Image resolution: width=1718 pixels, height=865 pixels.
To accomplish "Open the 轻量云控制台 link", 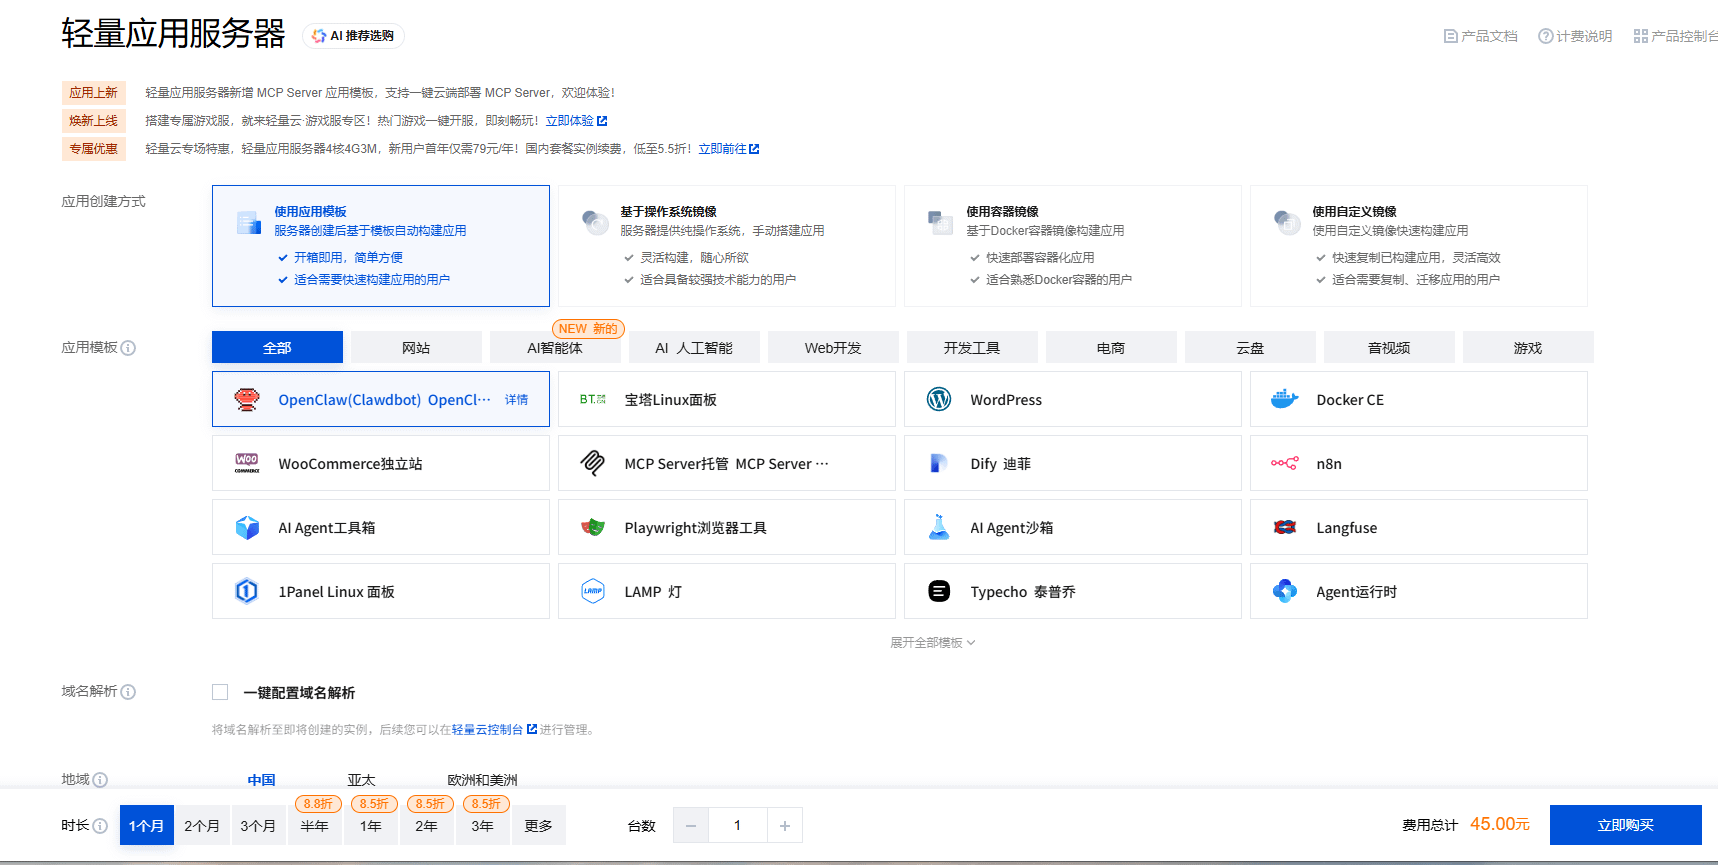I will (x=487, y=730).
